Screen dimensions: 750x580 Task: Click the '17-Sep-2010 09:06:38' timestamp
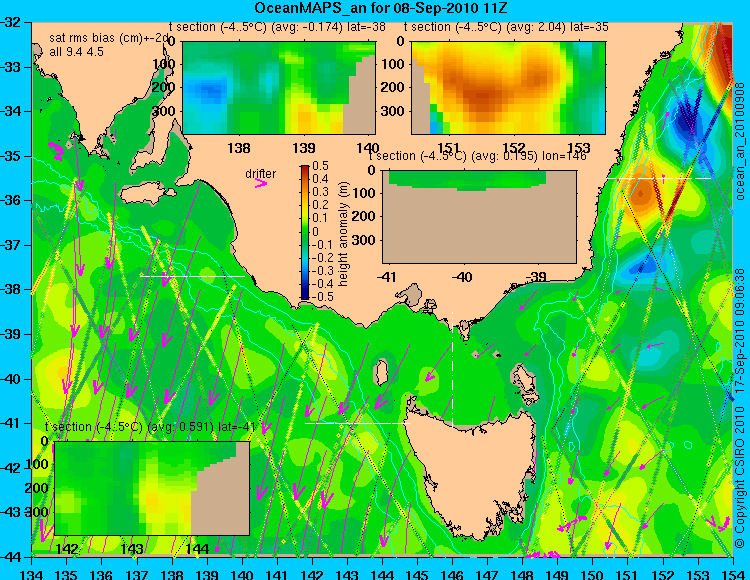740,331
